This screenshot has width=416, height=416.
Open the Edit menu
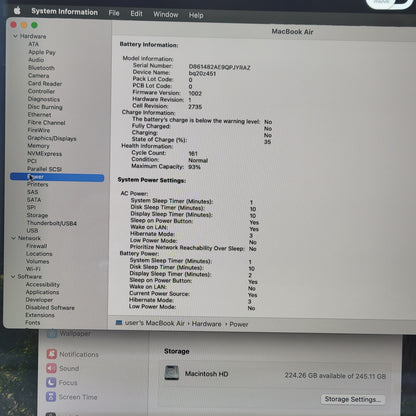(136, 14)
